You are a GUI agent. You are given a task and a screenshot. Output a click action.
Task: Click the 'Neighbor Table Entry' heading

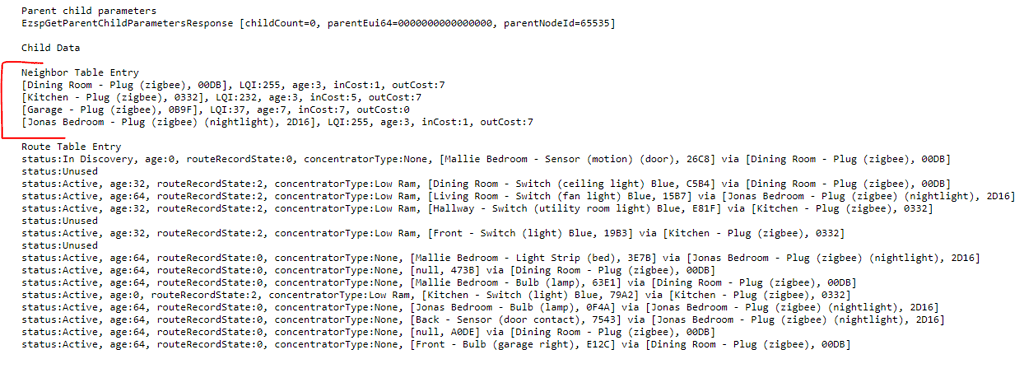(x=80, y=72)
